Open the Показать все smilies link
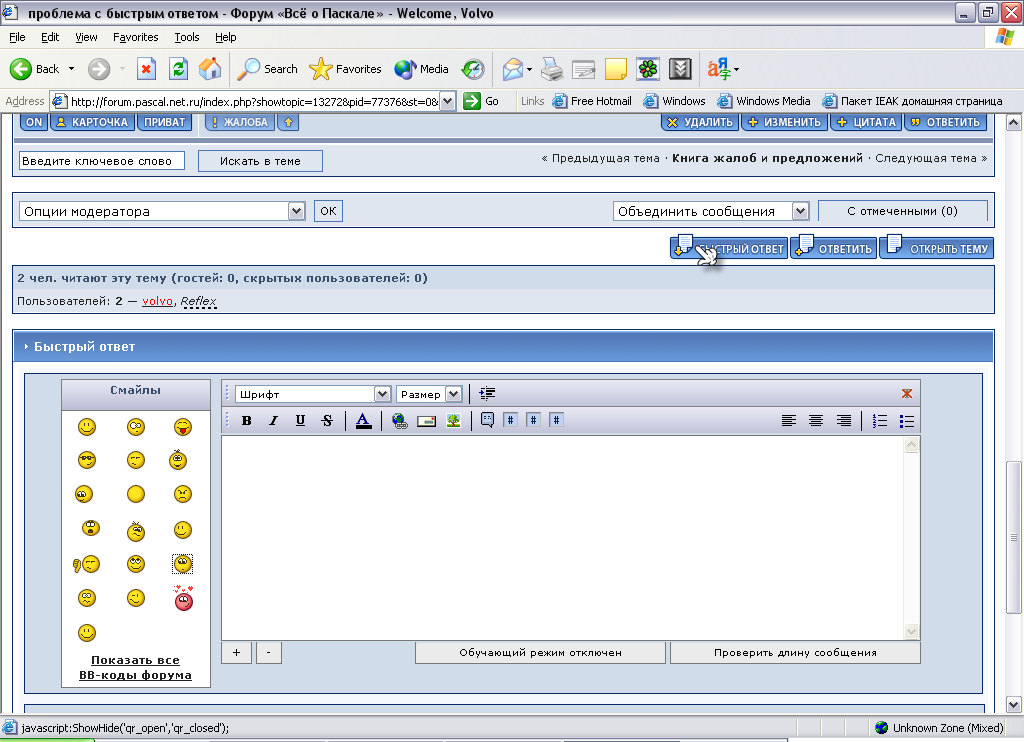 click(x=135, y=660)
